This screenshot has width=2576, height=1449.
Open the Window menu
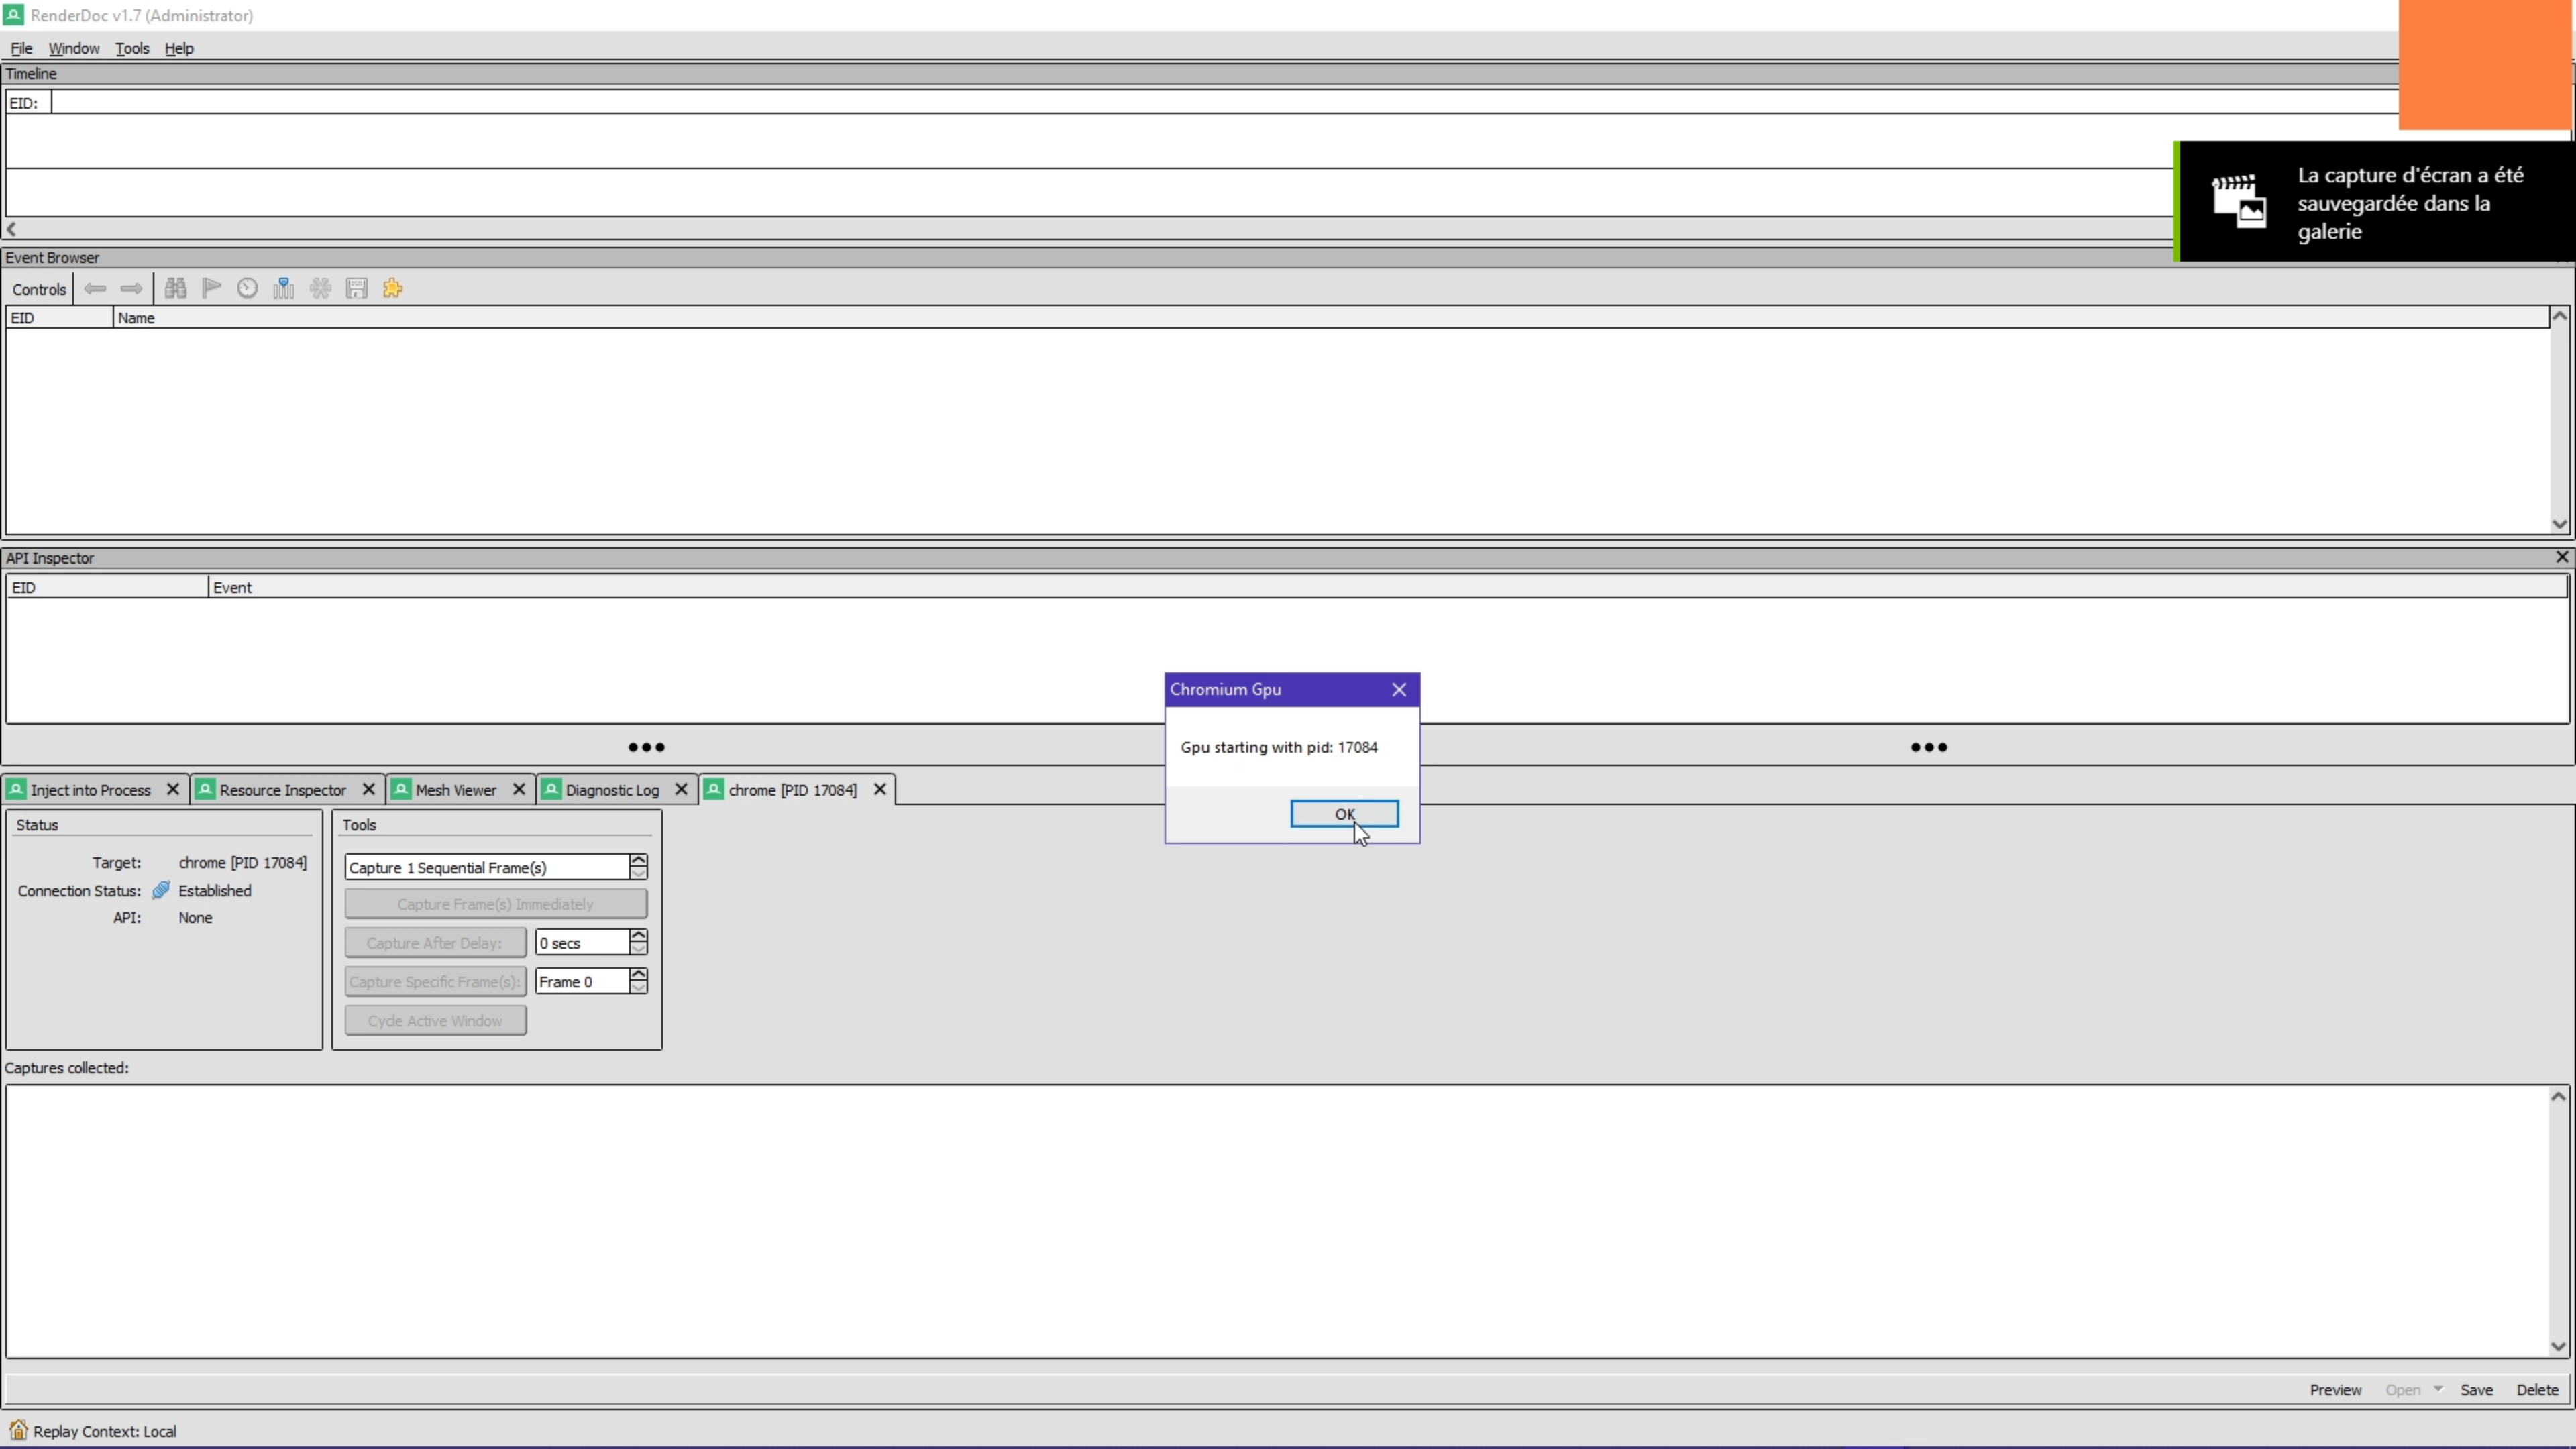[x=74, y=48]
